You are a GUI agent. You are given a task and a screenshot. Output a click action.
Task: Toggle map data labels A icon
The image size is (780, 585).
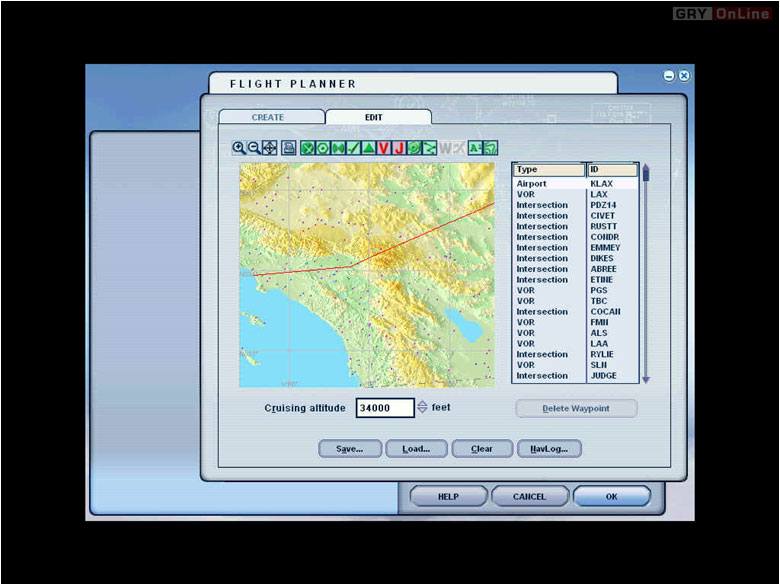point(475,148)
